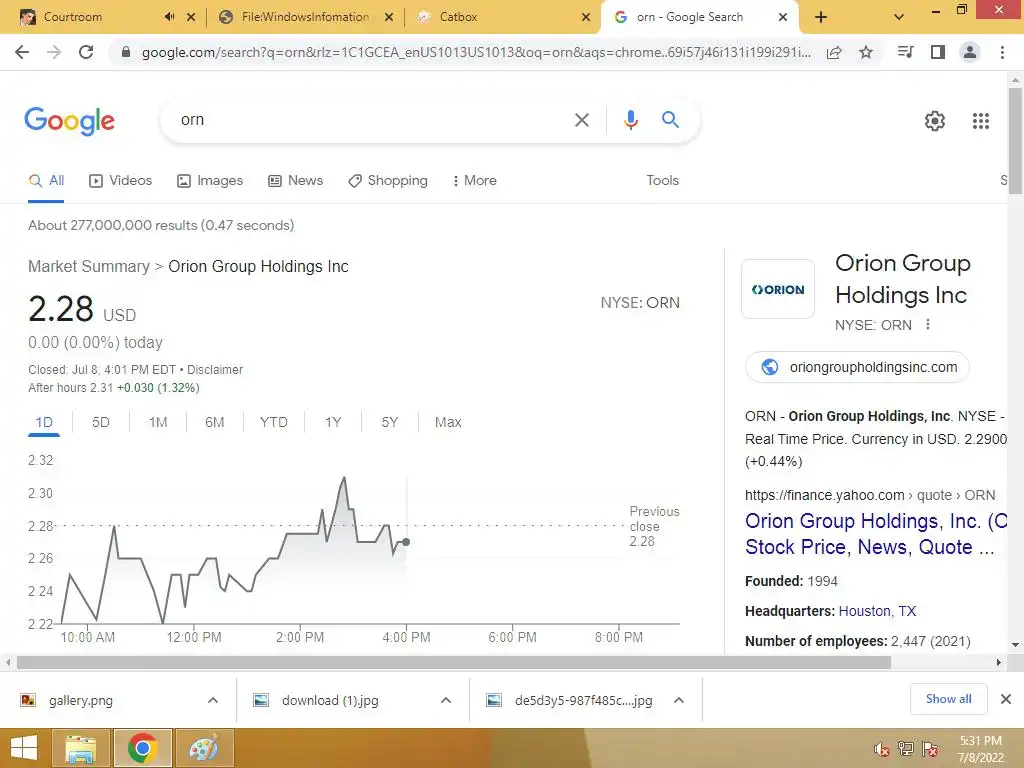Image resolution: width=1024 pixels, height=768 pixels.
Task: Show all downloads
Action: [x=948, y=699]
